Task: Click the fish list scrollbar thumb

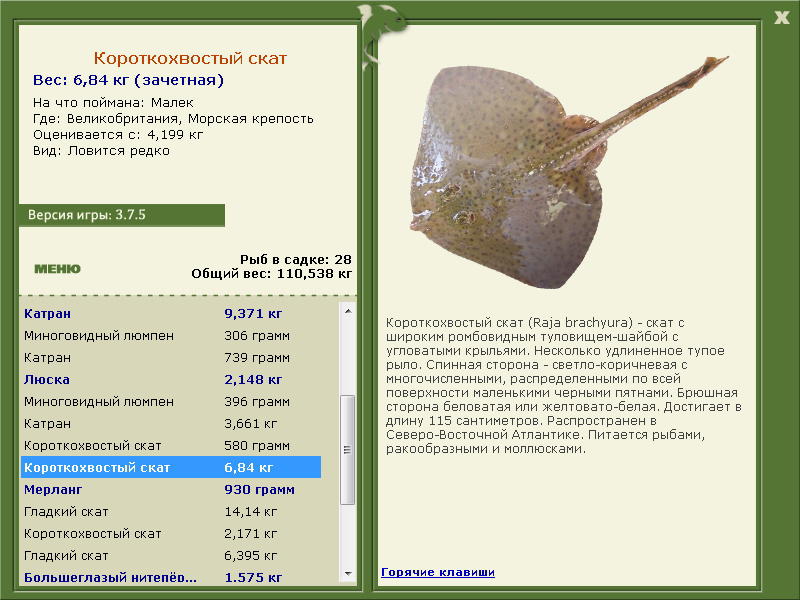Action: (x=348, y=449)
